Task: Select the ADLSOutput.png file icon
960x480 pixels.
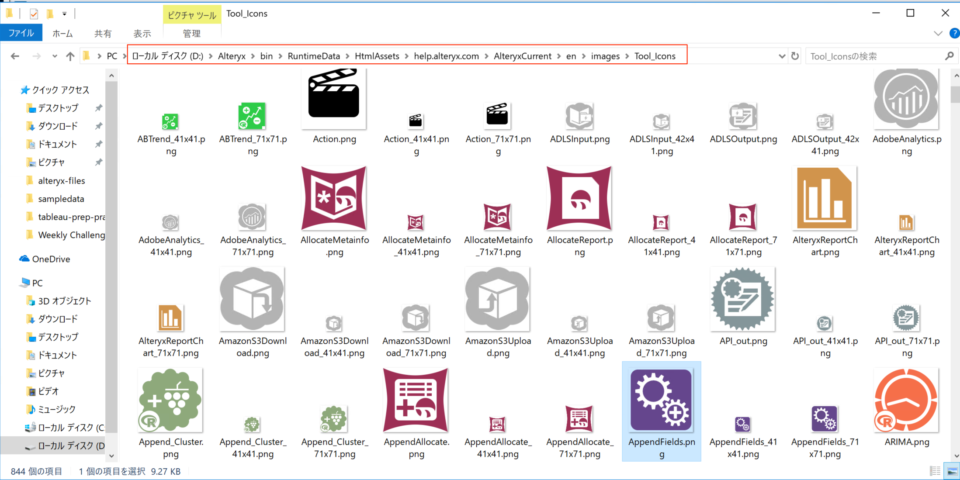Action: 743,116
